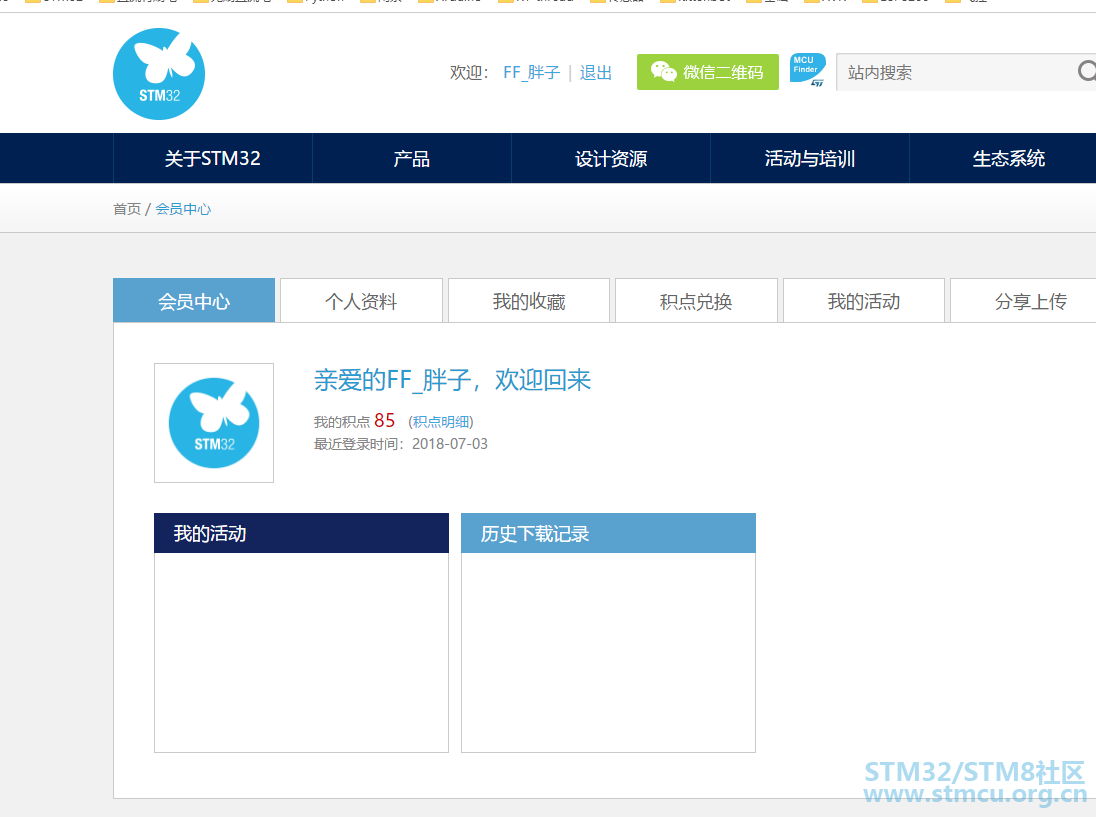Switch to 我的活动 tab
The height and width of the screenshot is (817, 1096).
[x=864, y=301]
